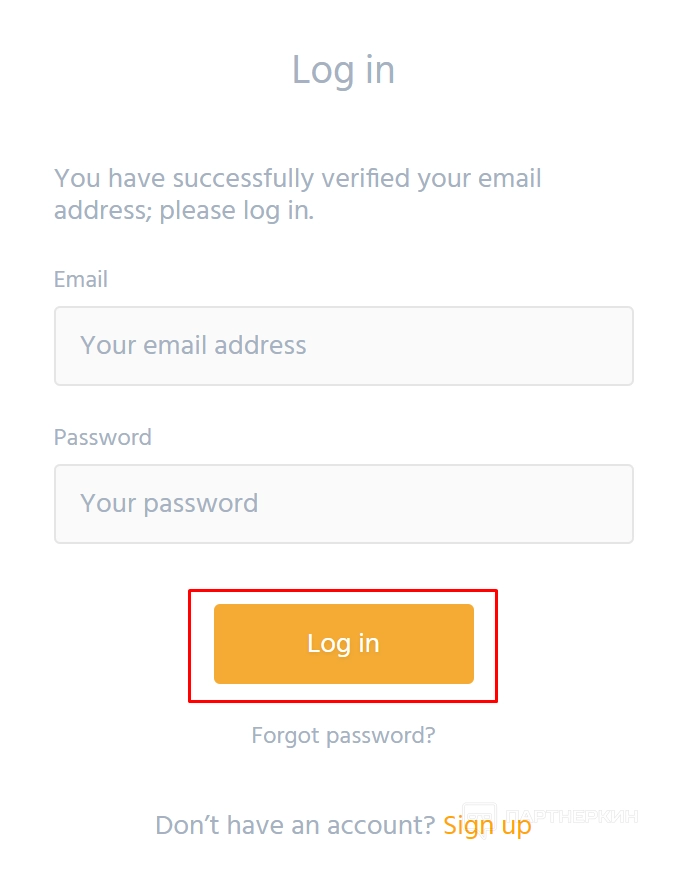Screen dimensions: 689x891
Task: Follow the Sign up link
Action: [487, 826]
